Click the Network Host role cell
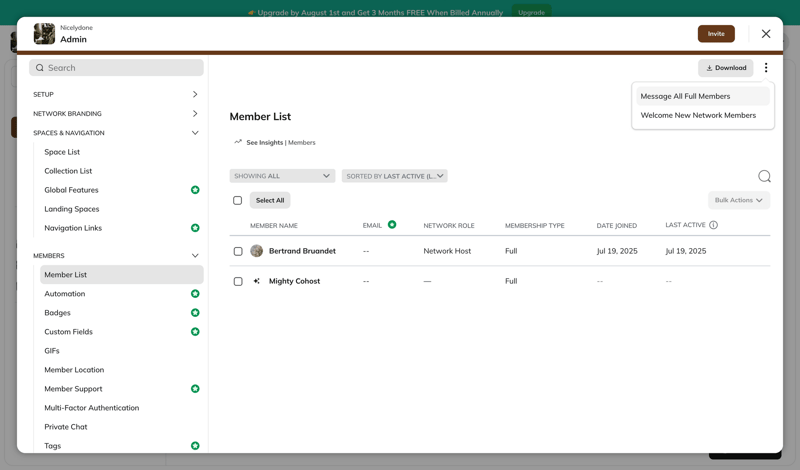800x470 pixels. point(447,251)
